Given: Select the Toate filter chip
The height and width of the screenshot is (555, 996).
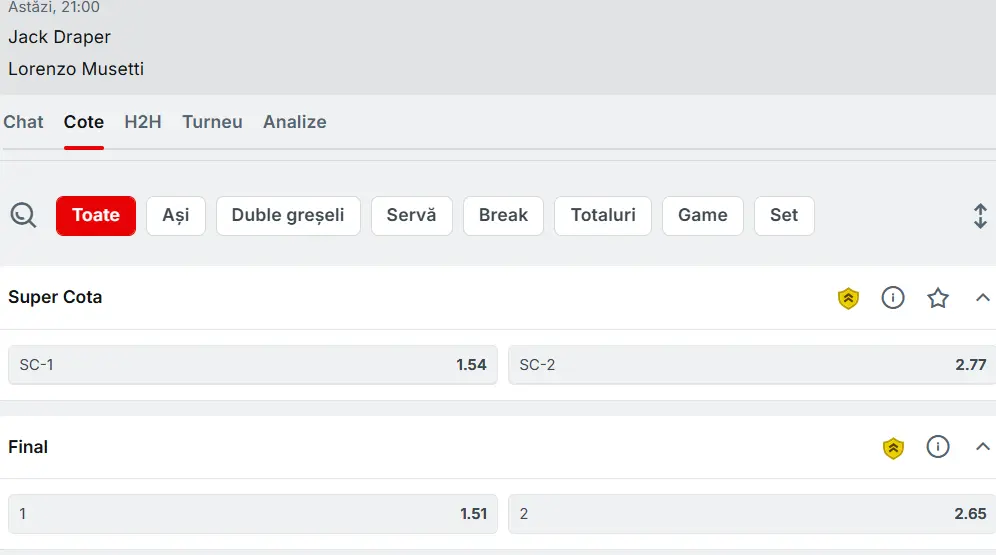Looking at the screenshot, I should tap(96, 216).
